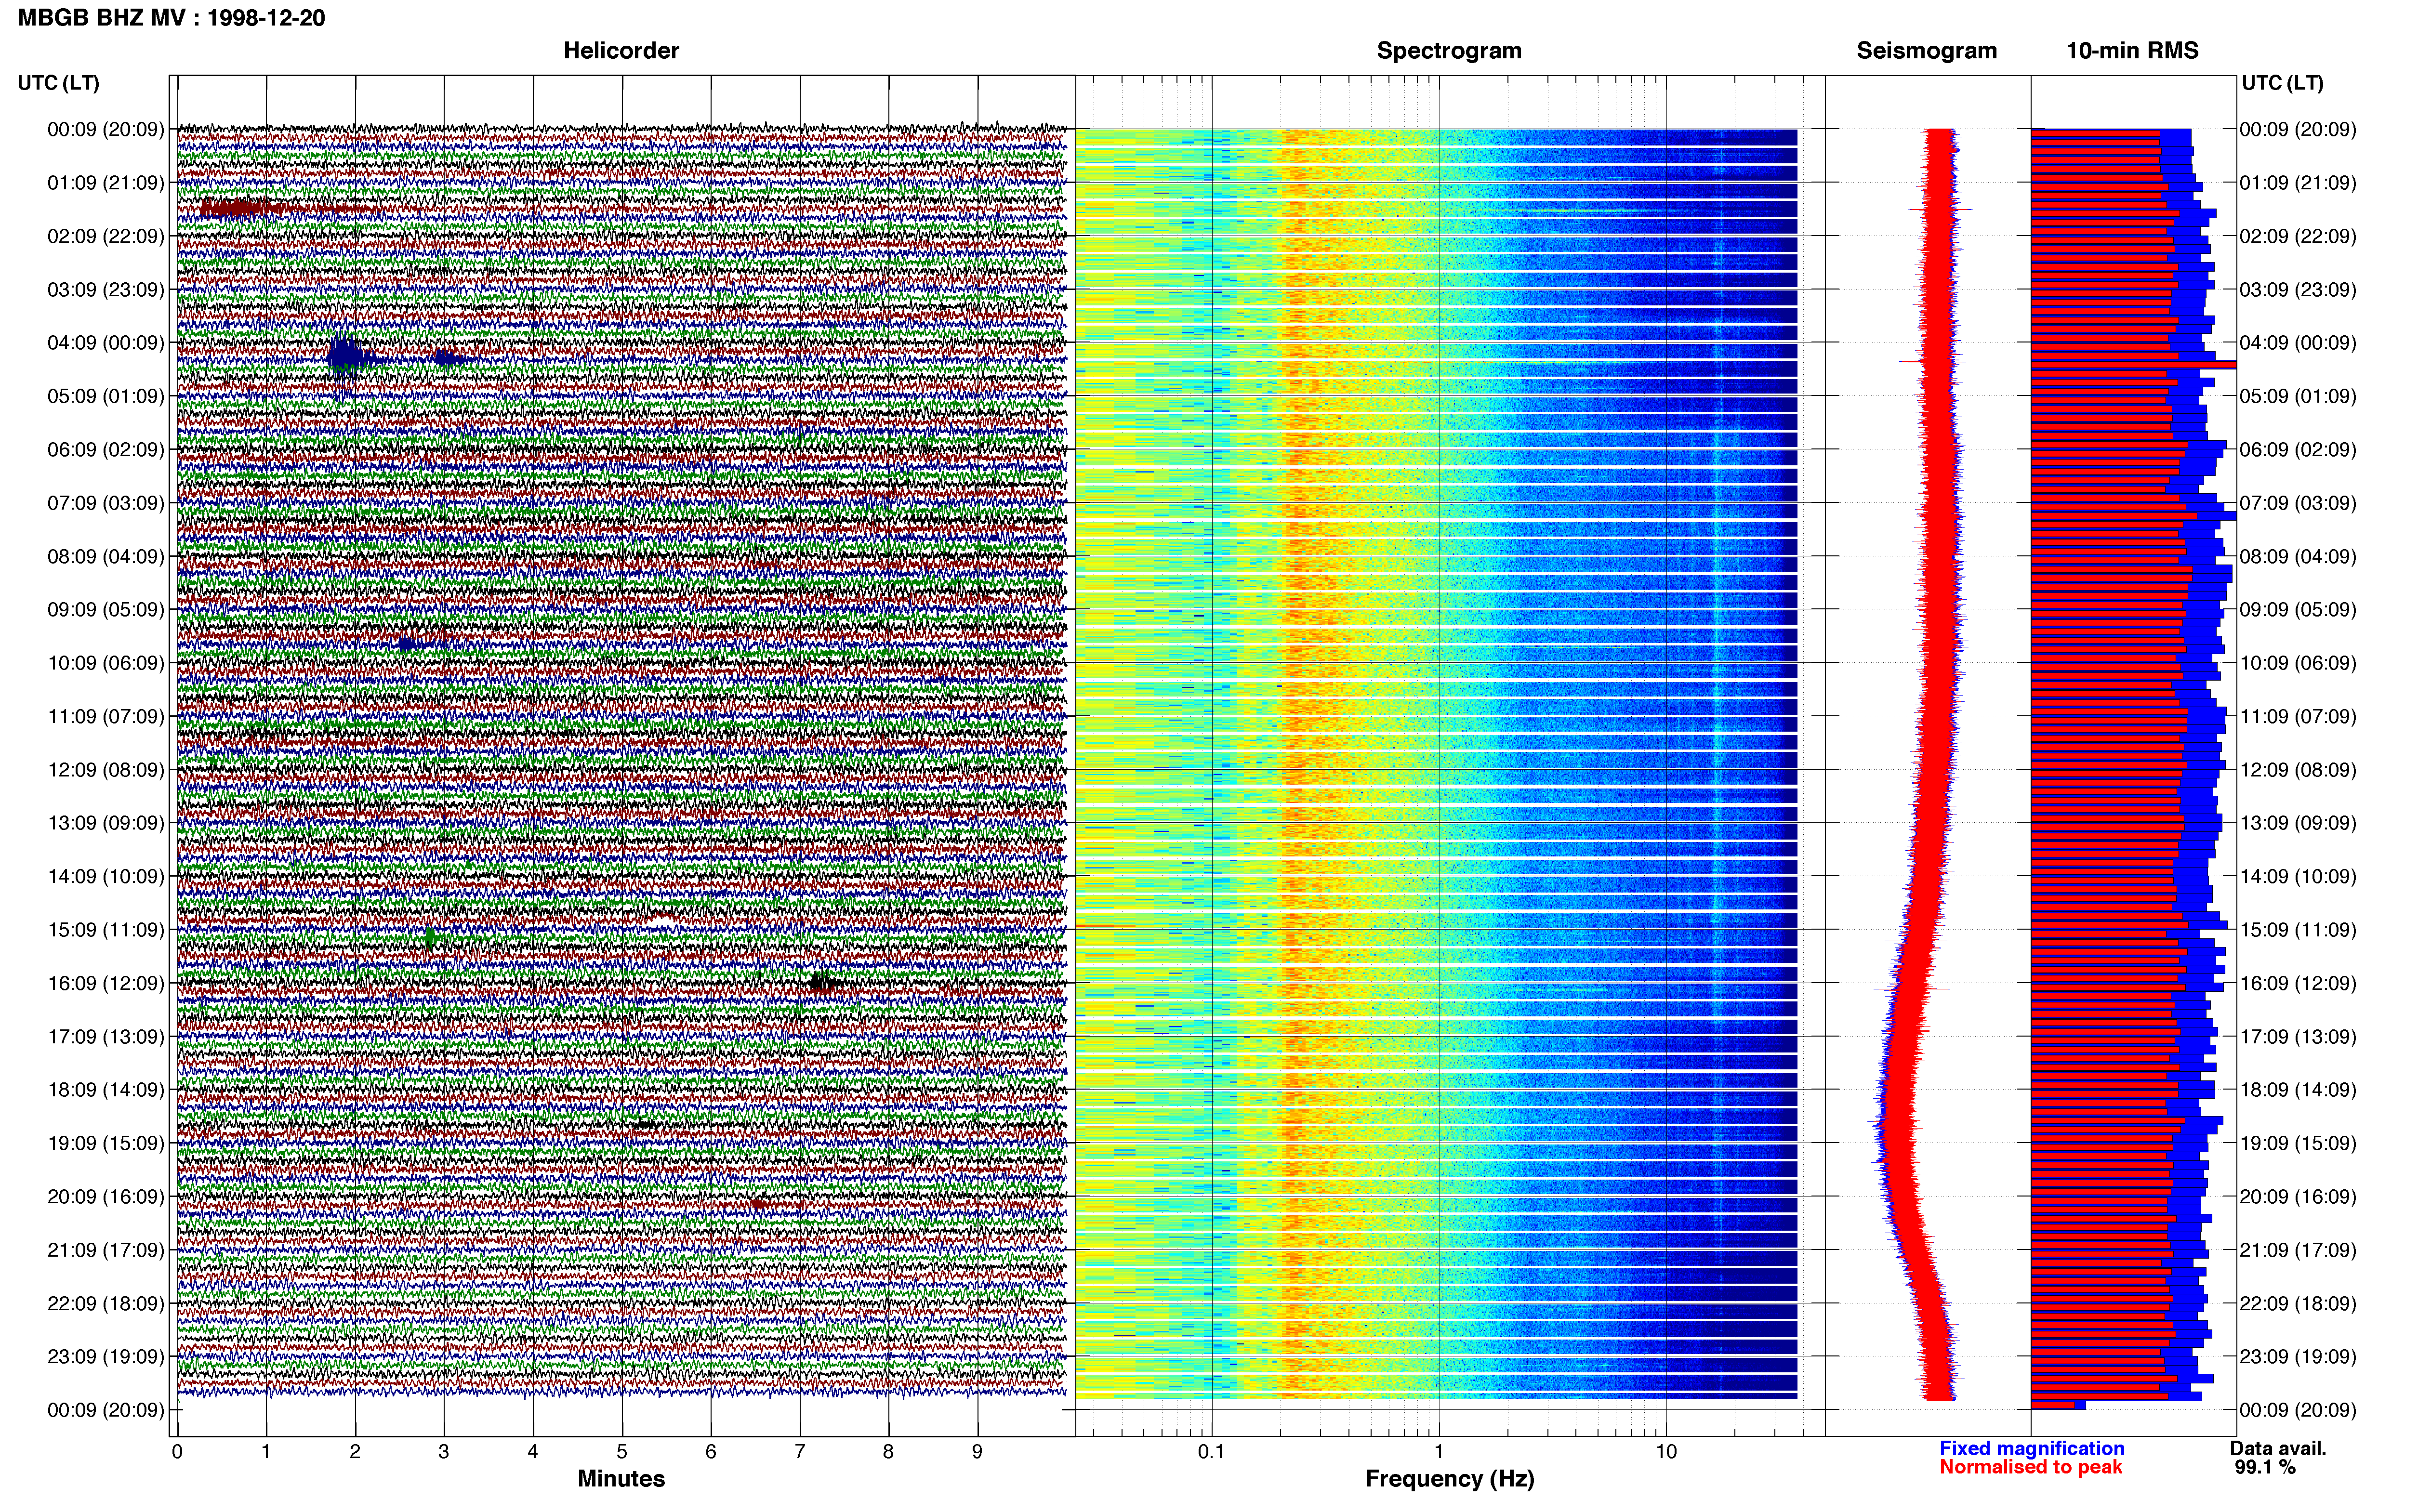The width and height of the screenshot is (2418, 1512).
Task: Click the 'Minutes' x-axis label
Action: [621, 1479]
